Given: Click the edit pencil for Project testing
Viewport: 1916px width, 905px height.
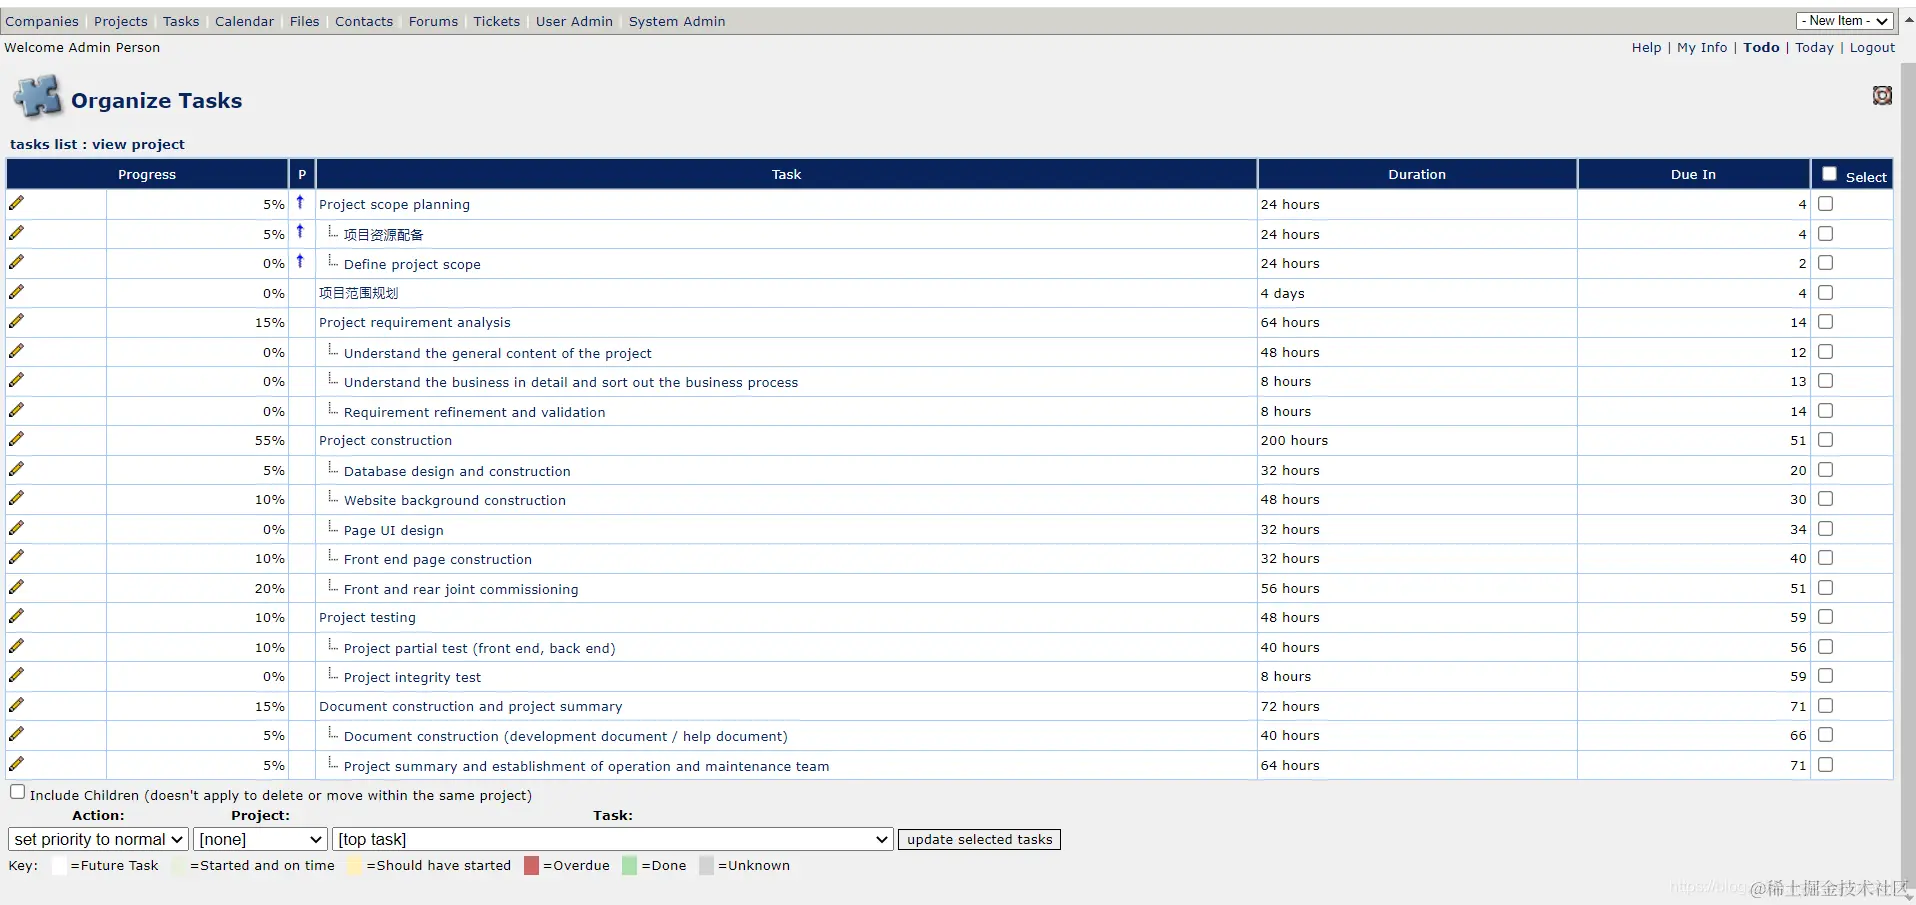Looking at the screenshot, I should pyautogui.click(x=16, y=616).
